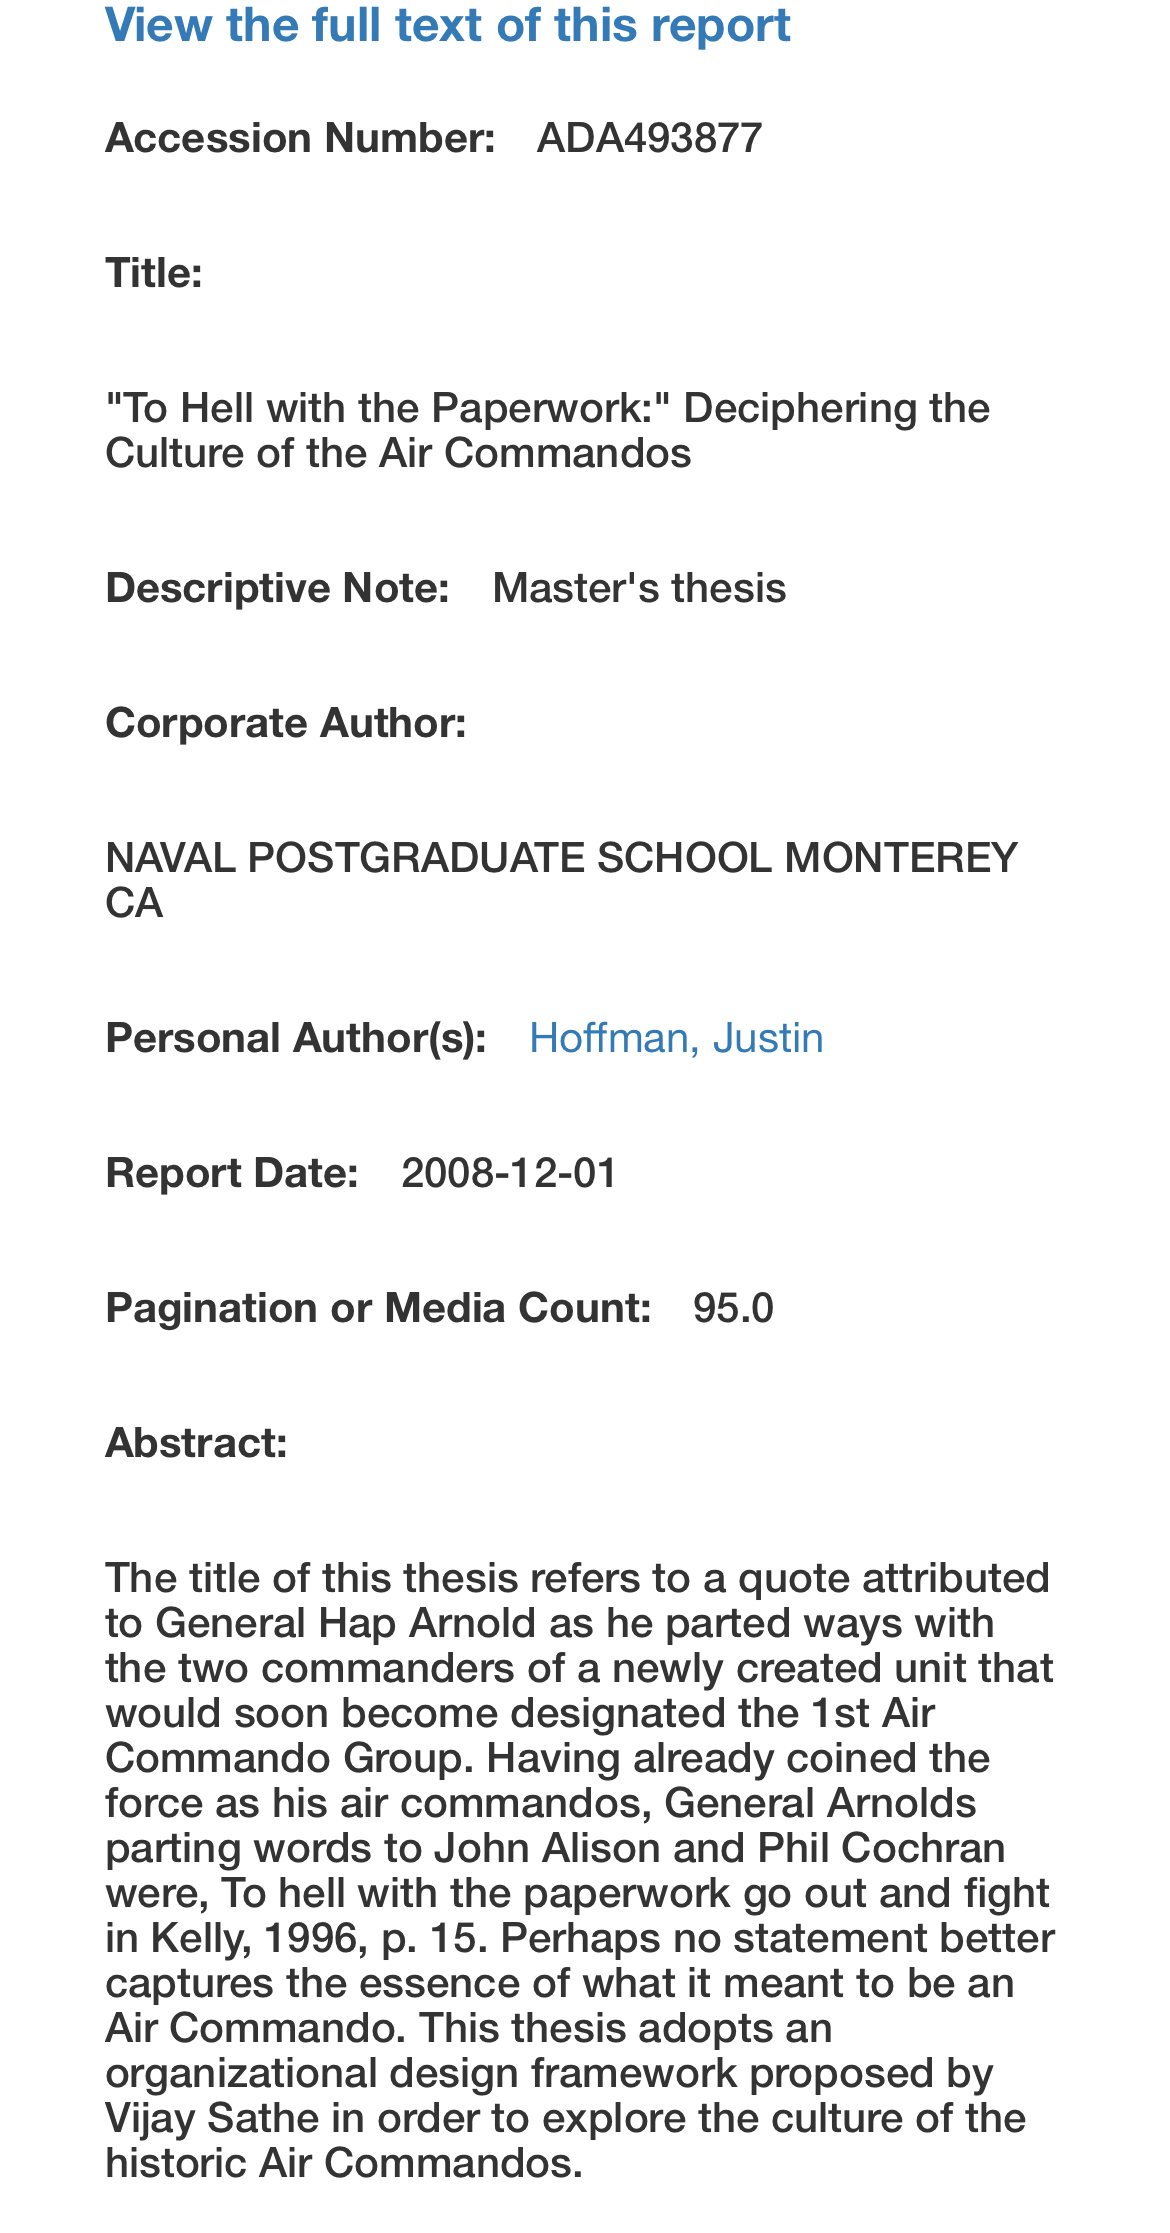Click the 'Personal Author(s):' label
The height and width of the screenshot is (2233, 1170).
point(296,1038)
